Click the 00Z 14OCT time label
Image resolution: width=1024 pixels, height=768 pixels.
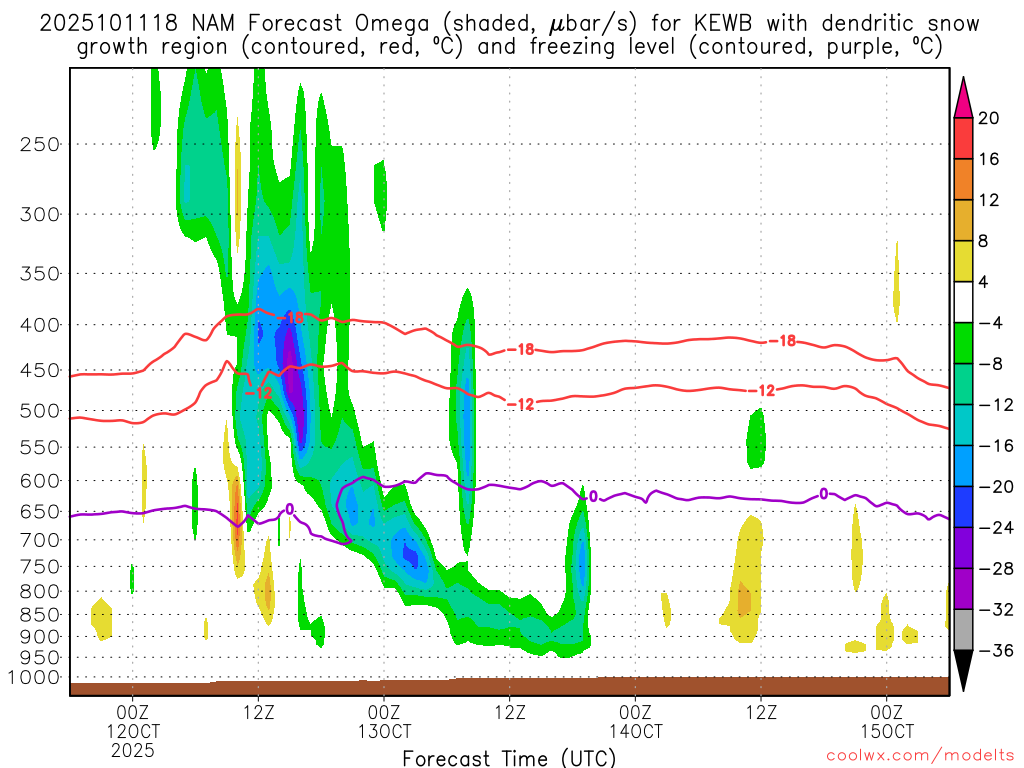[635, 721]
